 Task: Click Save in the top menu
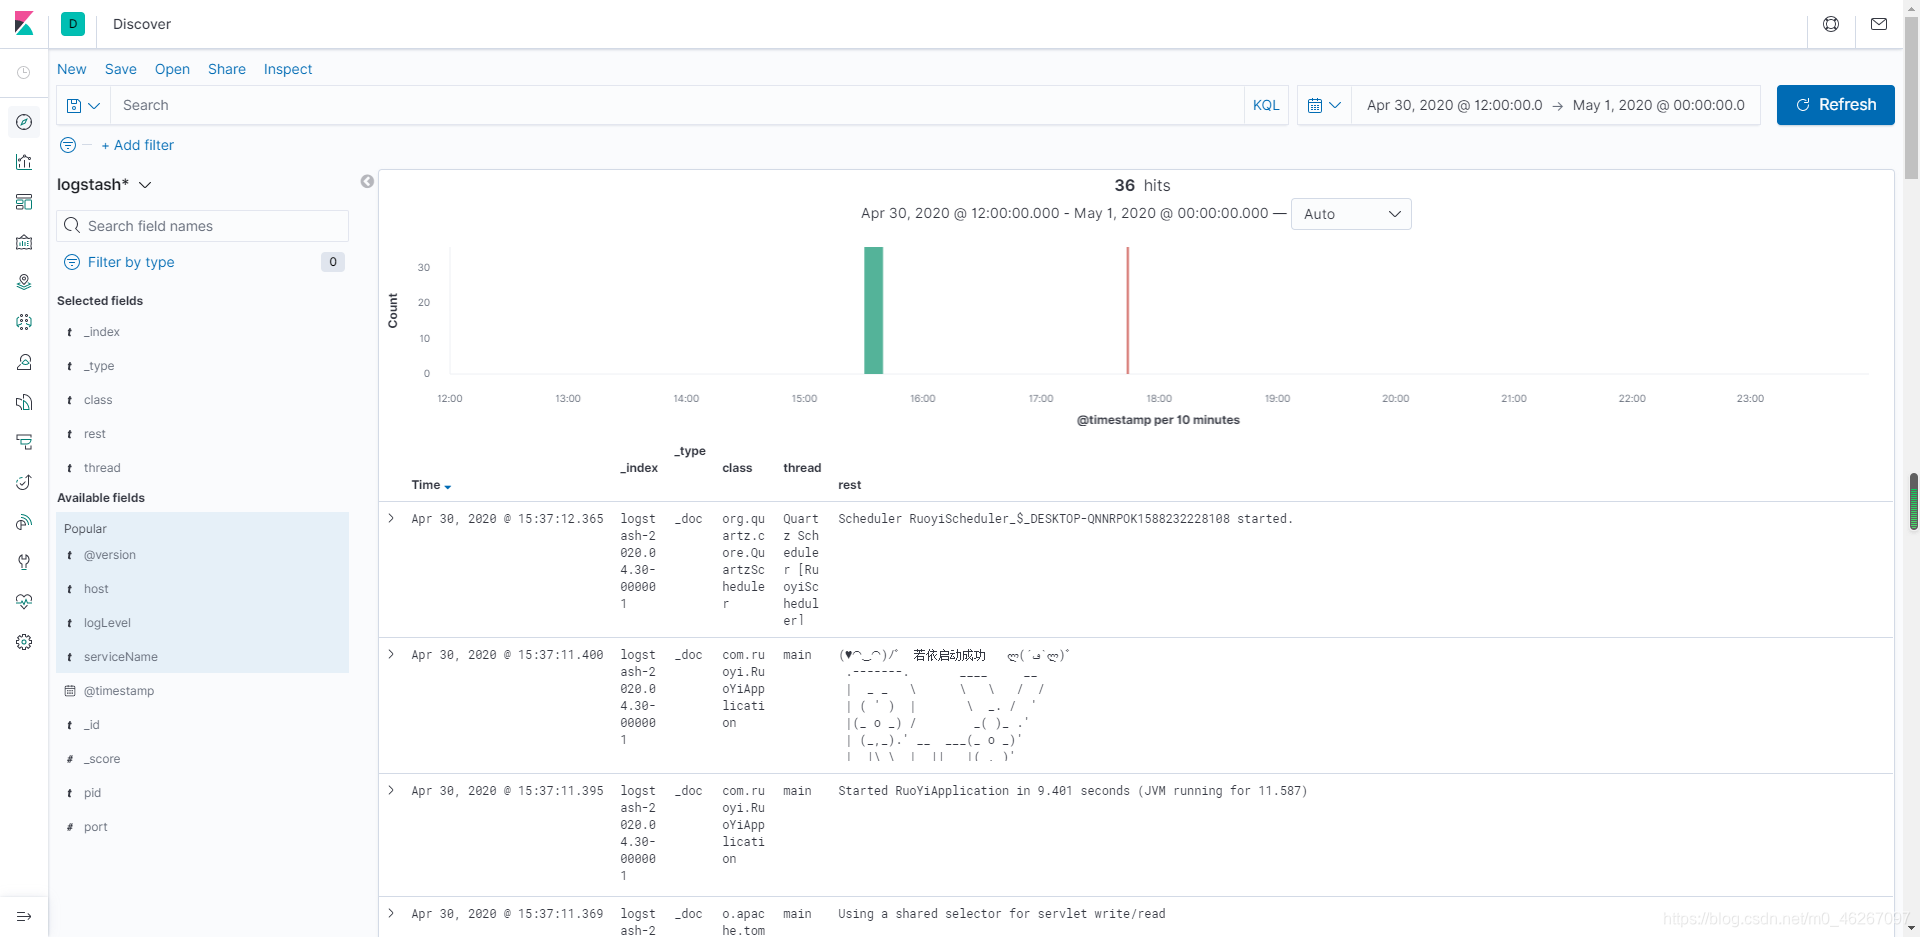click(x=121, y=69)
